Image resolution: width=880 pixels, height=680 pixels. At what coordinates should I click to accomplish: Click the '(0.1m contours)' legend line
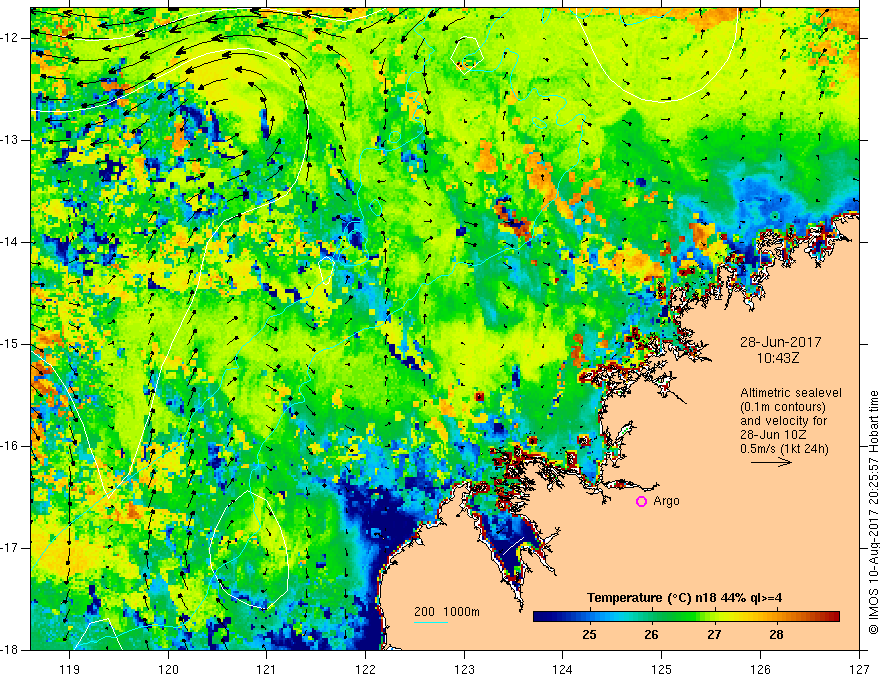coord(783,407)
